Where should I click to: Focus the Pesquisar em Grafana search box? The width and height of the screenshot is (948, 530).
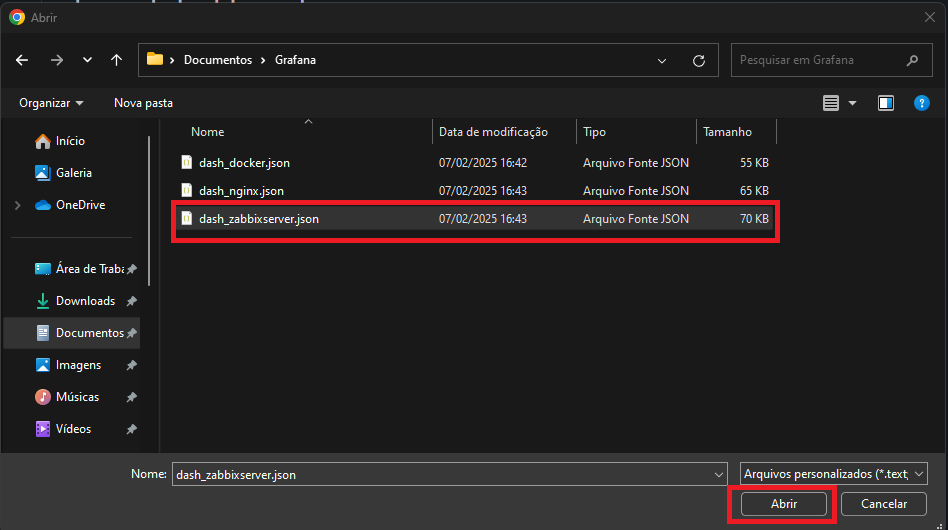point(831,60)
